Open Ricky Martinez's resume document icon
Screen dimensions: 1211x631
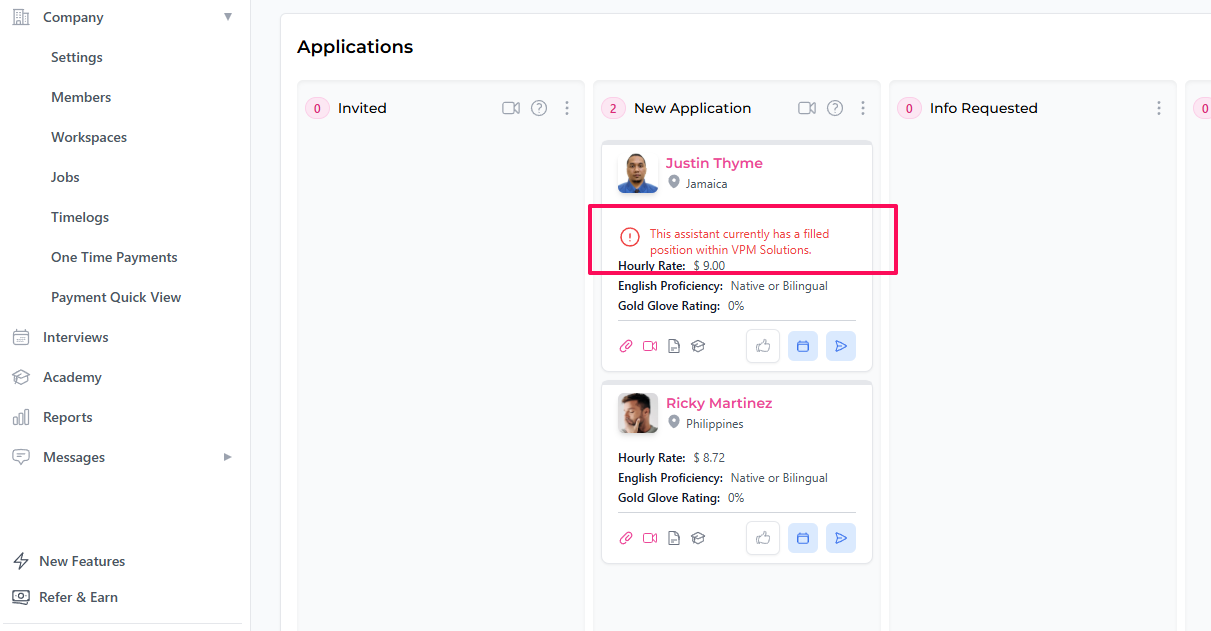673,537
